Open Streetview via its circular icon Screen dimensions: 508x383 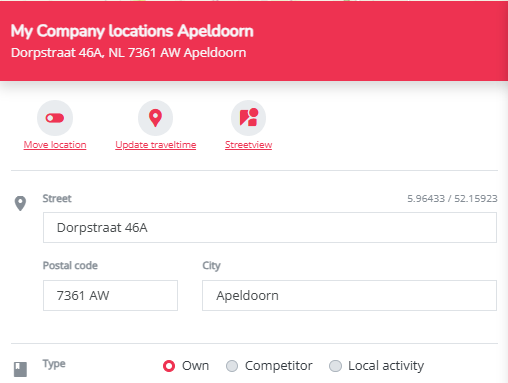pos(248,118)
